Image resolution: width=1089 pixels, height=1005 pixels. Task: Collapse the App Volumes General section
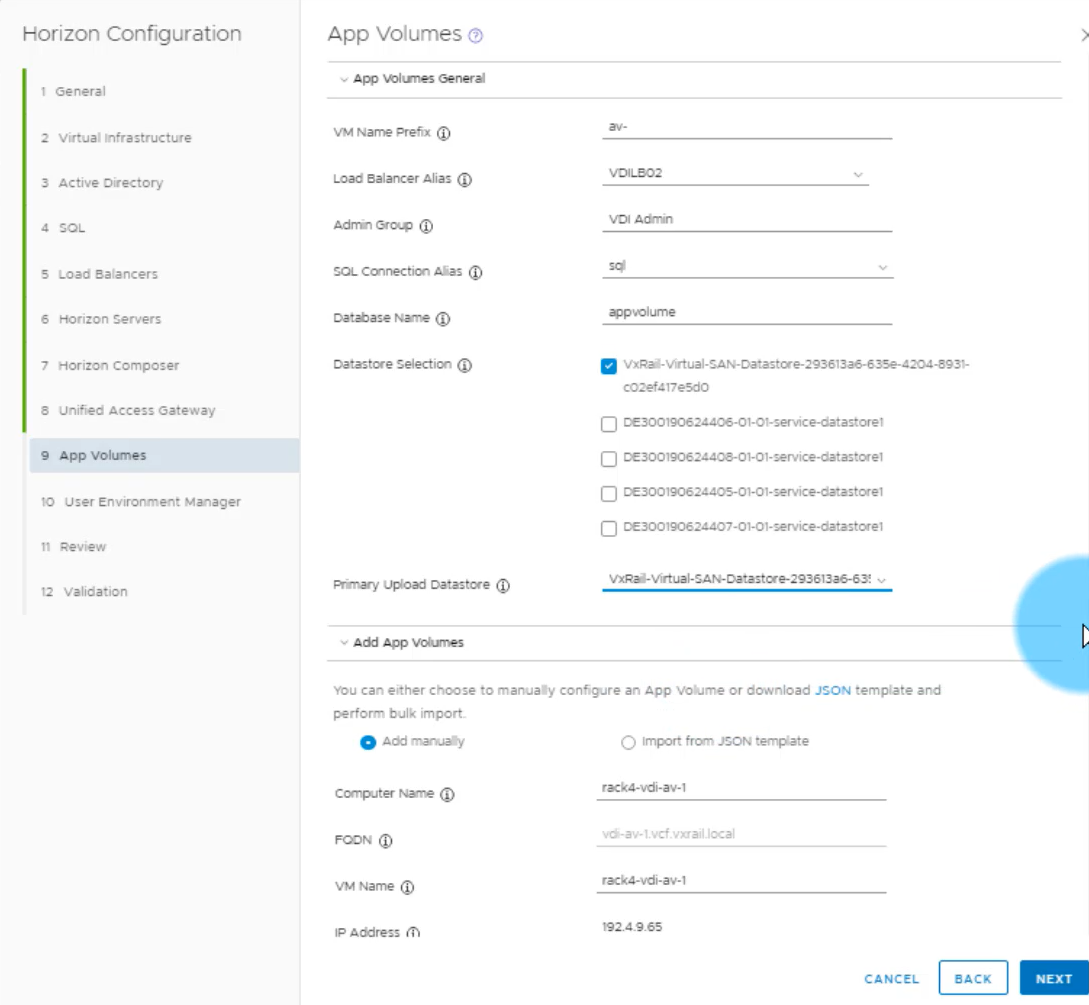[344, 79]
